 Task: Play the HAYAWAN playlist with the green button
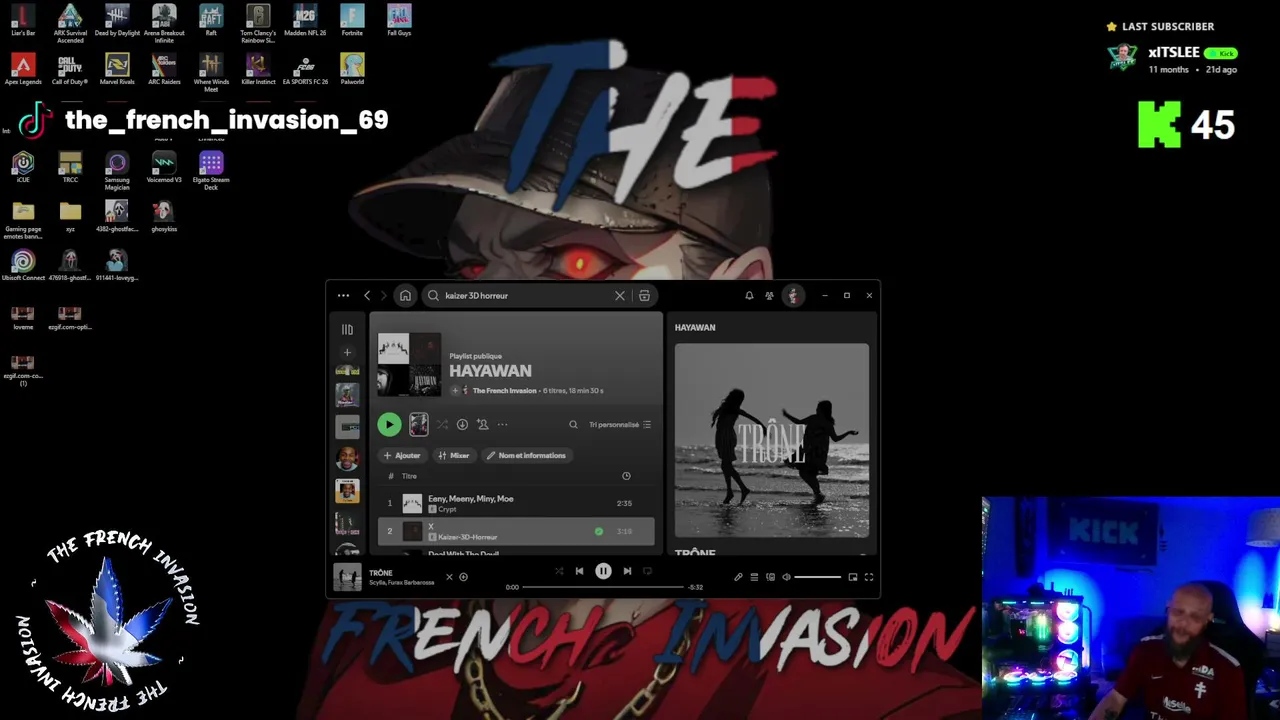(x=389, y=425)
